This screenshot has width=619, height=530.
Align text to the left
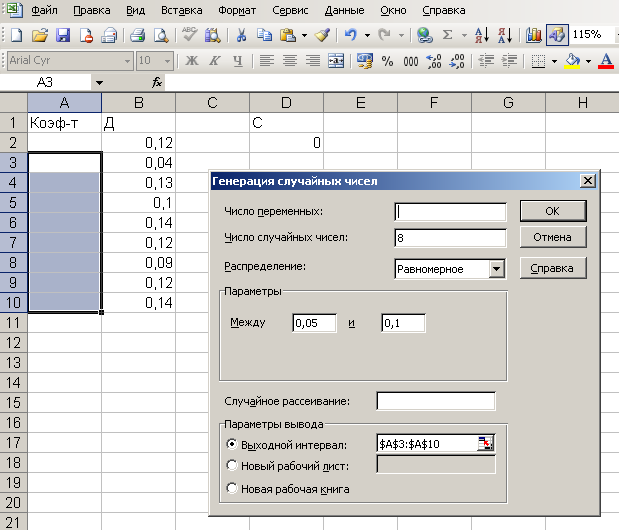267,61
